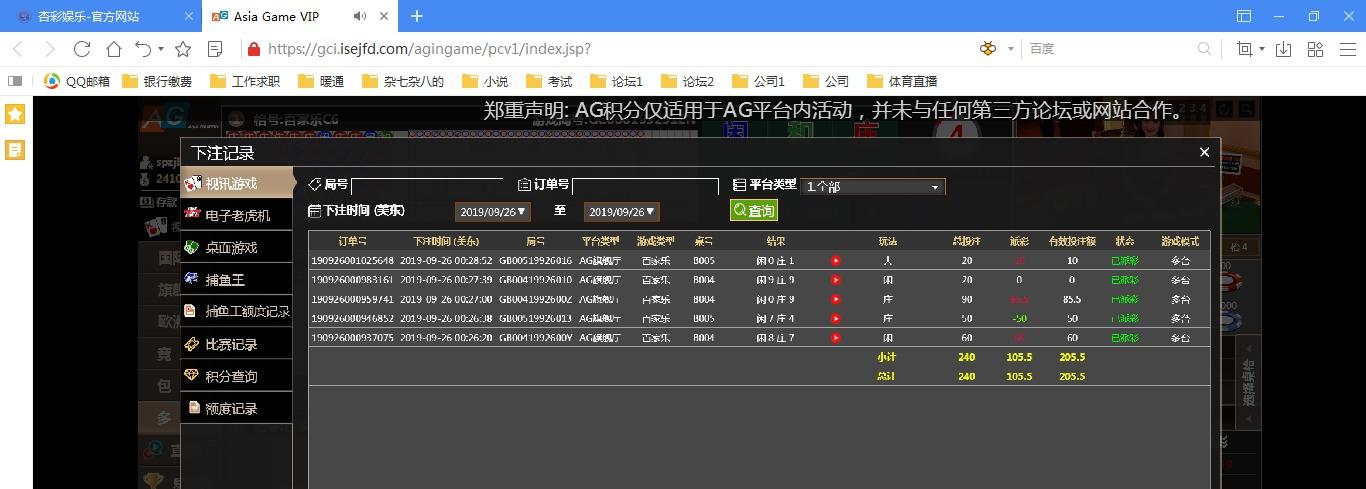The width and height of the screenshot is (1366, 489).
Task: Open reader mode icon in toolbar
Action: pyautogui.click(x=215, y=48)
